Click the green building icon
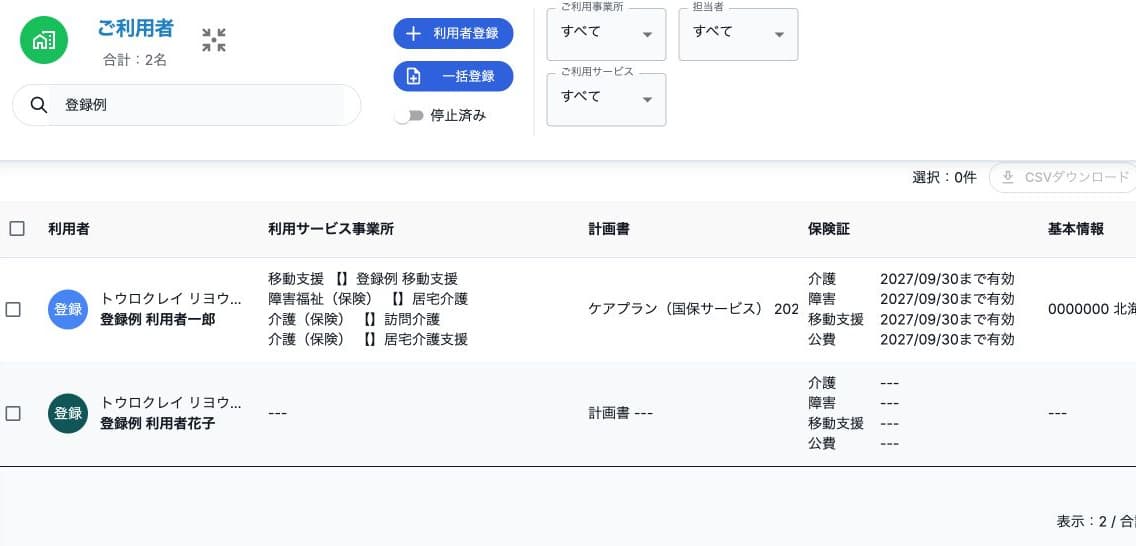 coord(43,41)
